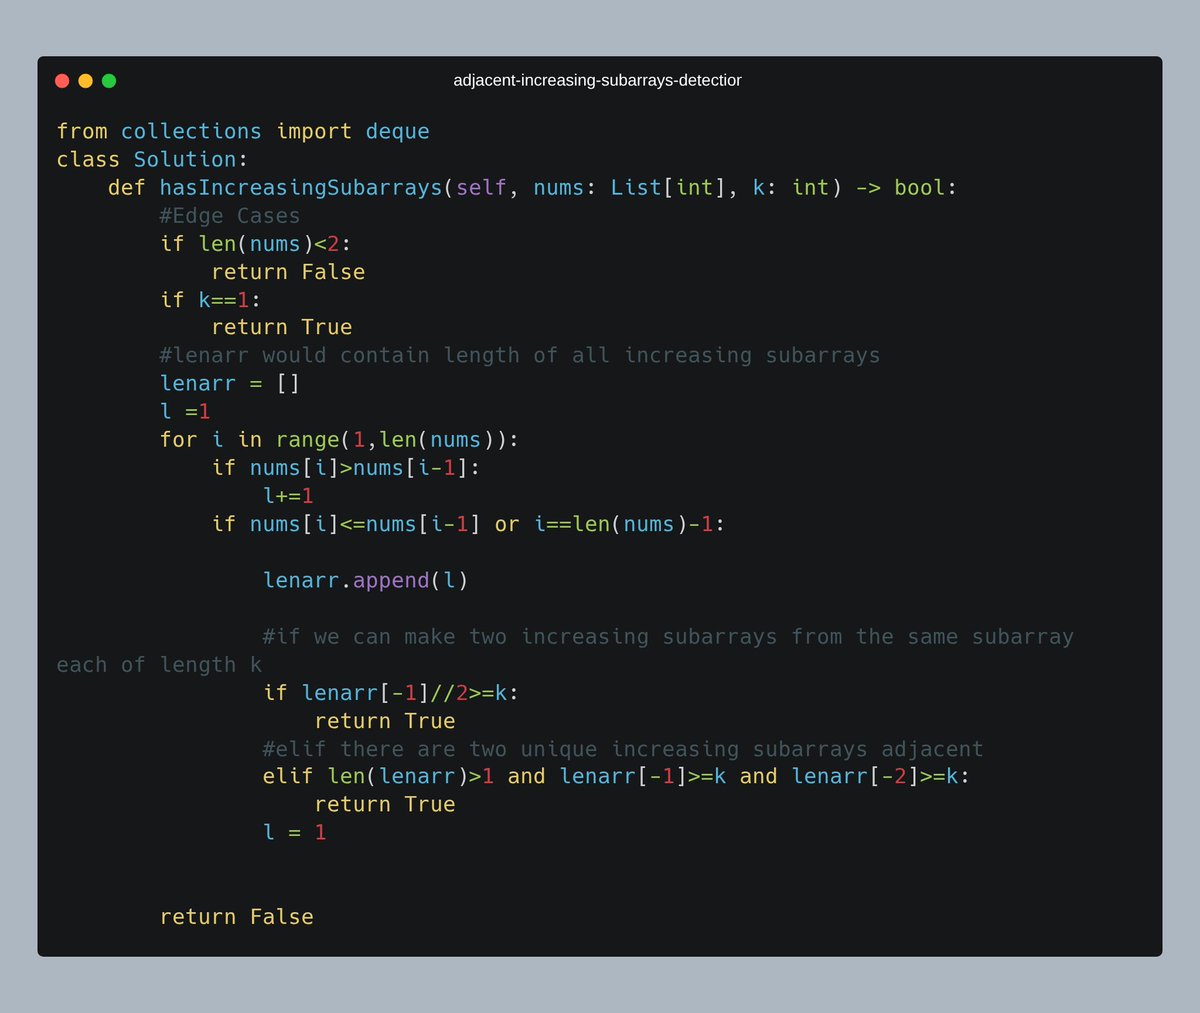The height and width of the screenshot is (1013, 1200).
Task: Click the '#elif there are two unique' comment
Action: [x=623, y=748]
